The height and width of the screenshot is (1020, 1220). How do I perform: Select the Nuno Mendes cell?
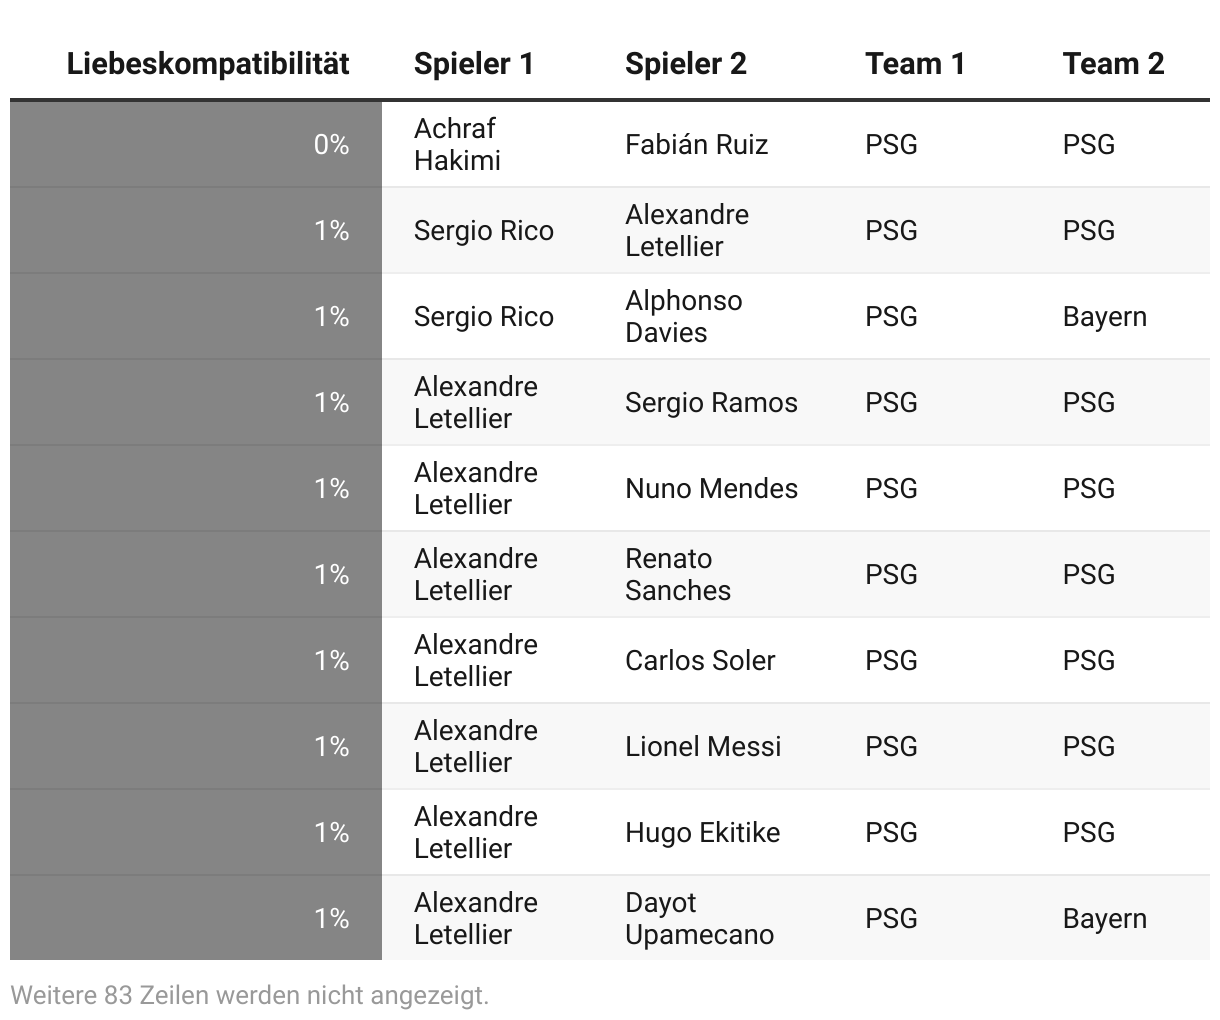click(x=711, y=489)
